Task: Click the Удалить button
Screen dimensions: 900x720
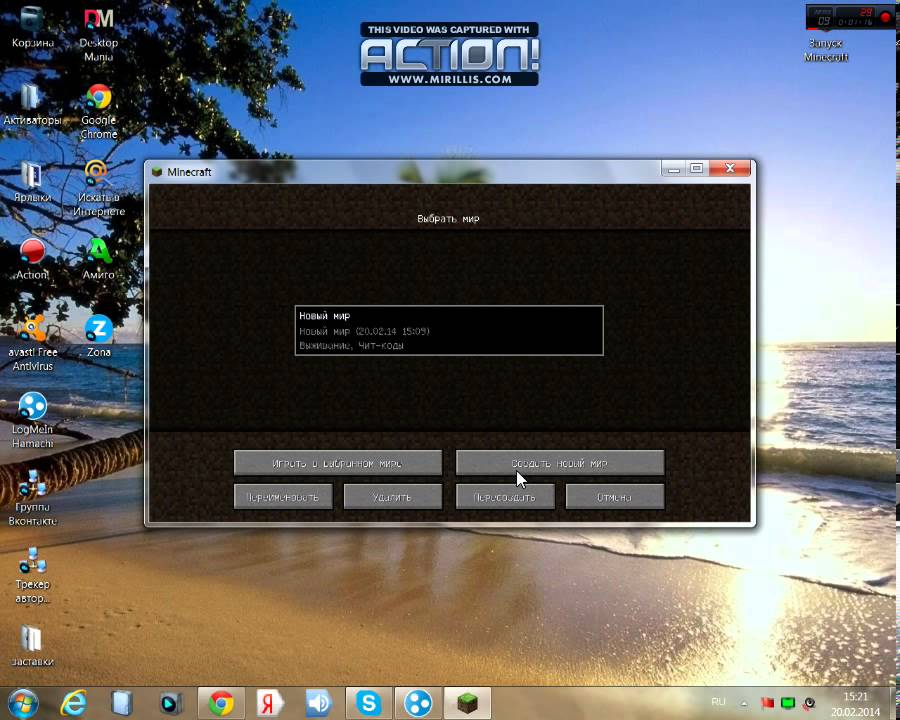Action: click(x=393, y=497)
